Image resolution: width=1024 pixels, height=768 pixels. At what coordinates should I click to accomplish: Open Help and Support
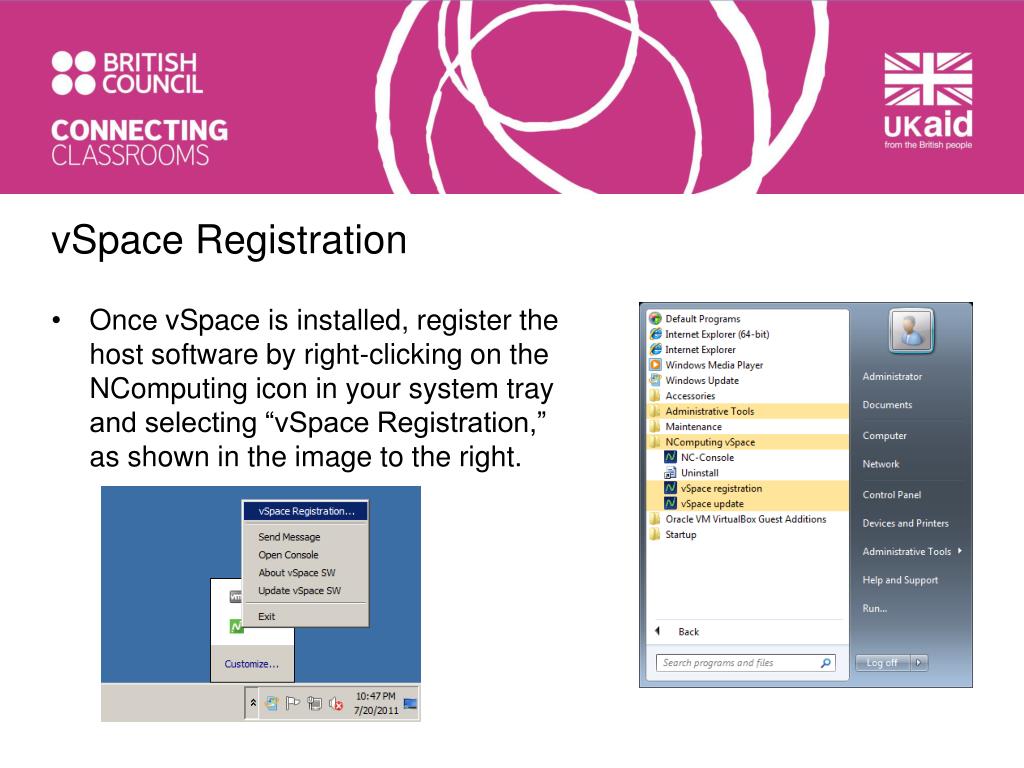click(x=900, y=580)
